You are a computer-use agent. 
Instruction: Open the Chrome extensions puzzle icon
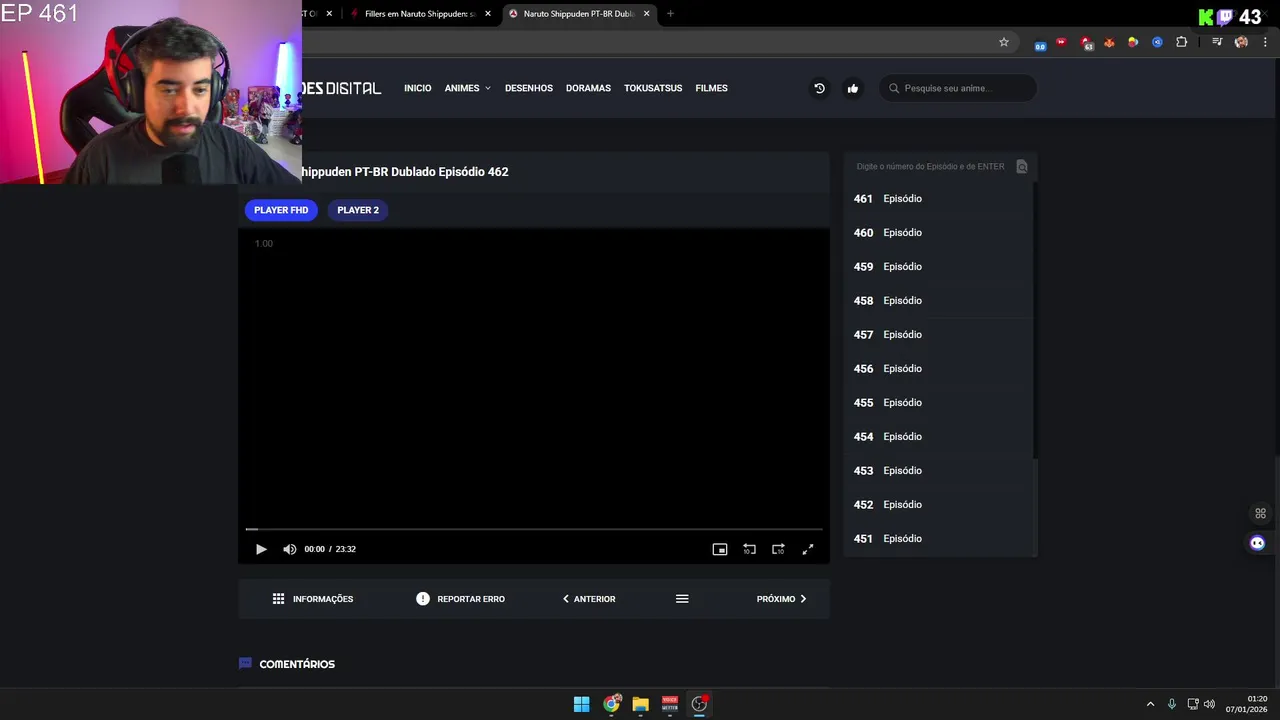point(1182,42)
